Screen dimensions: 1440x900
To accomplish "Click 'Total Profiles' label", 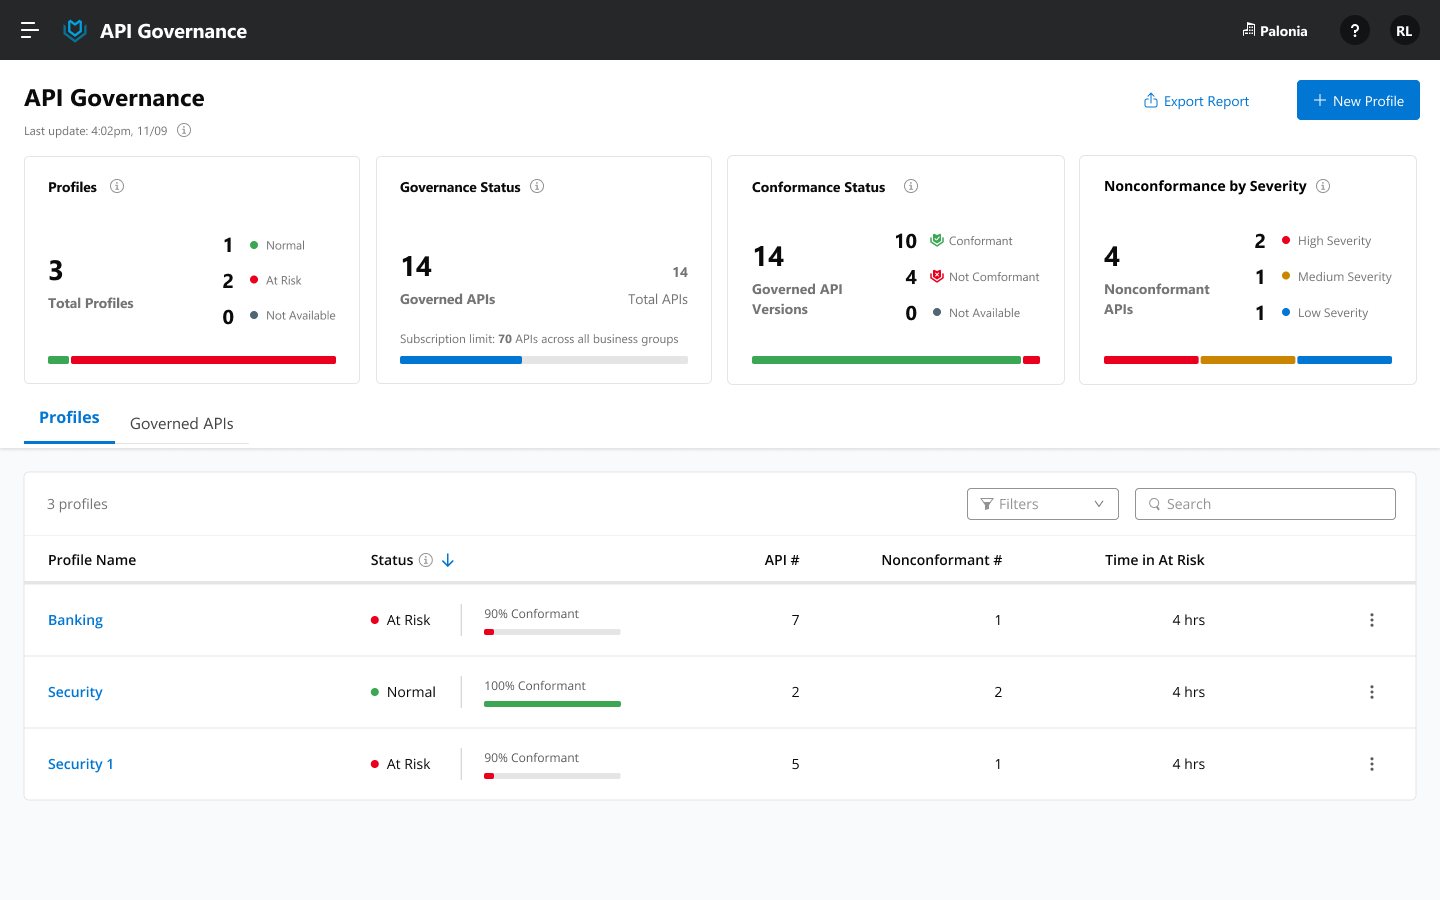I will (91, 303).
